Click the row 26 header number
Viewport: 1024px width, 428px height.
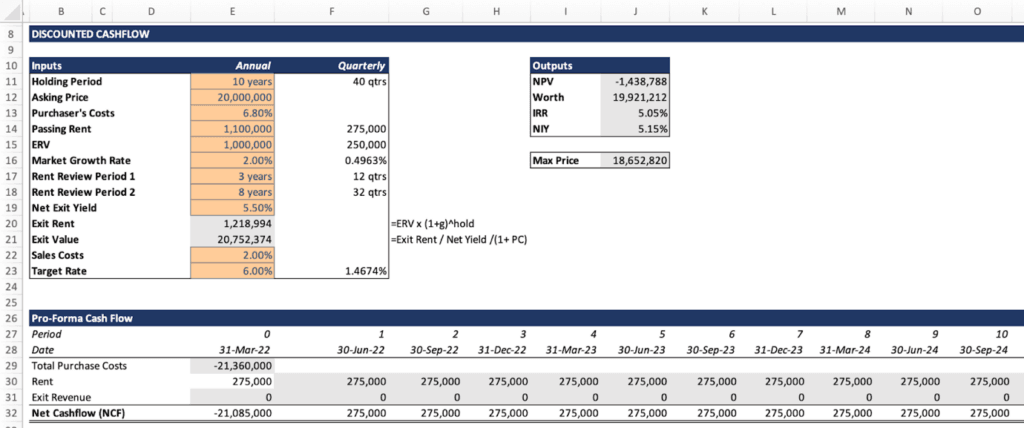(x=10, y=318)
